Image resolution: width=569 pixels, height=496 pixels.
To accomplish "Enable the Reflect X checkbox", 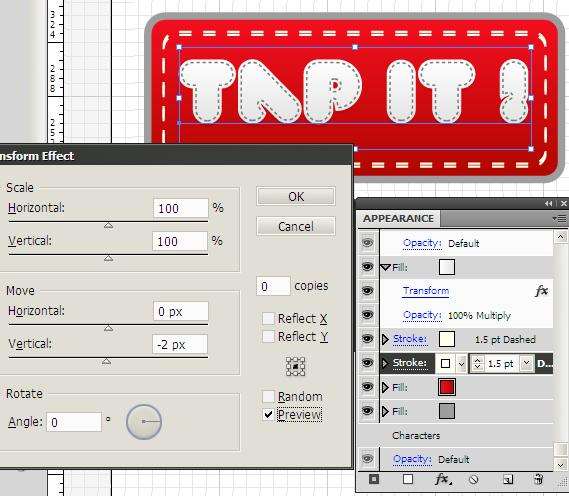I will pos(268,318).
